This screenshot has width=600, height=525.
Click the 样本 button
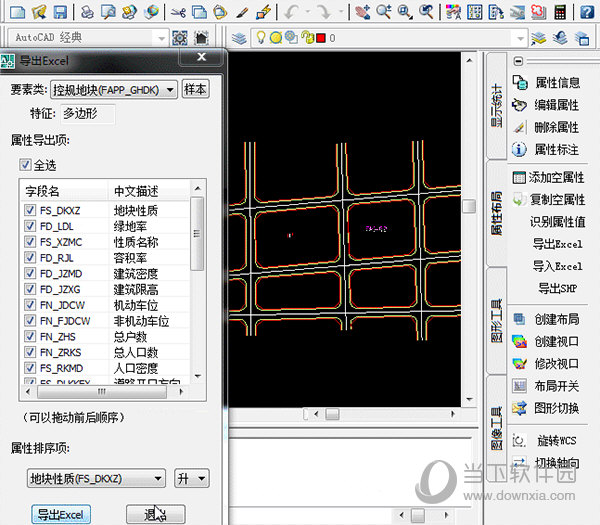[x=196, y=89]
